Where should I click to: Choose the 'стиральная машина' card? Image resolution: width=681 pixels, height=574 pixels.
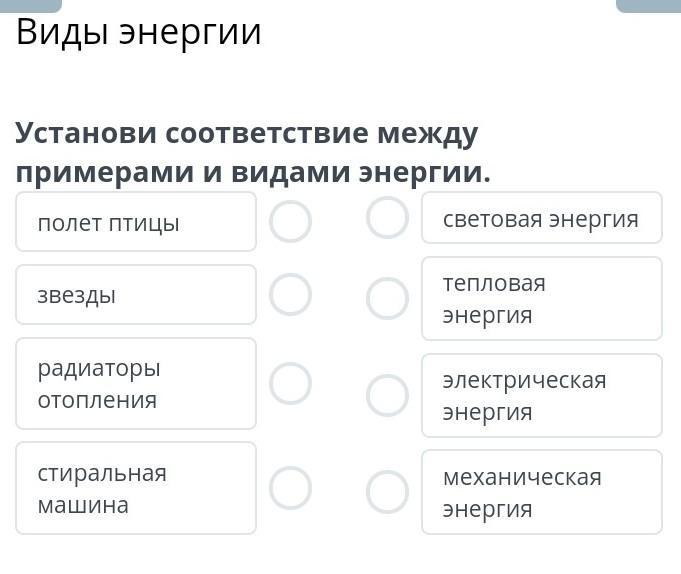pyautogui.click(x=136, y=488)
